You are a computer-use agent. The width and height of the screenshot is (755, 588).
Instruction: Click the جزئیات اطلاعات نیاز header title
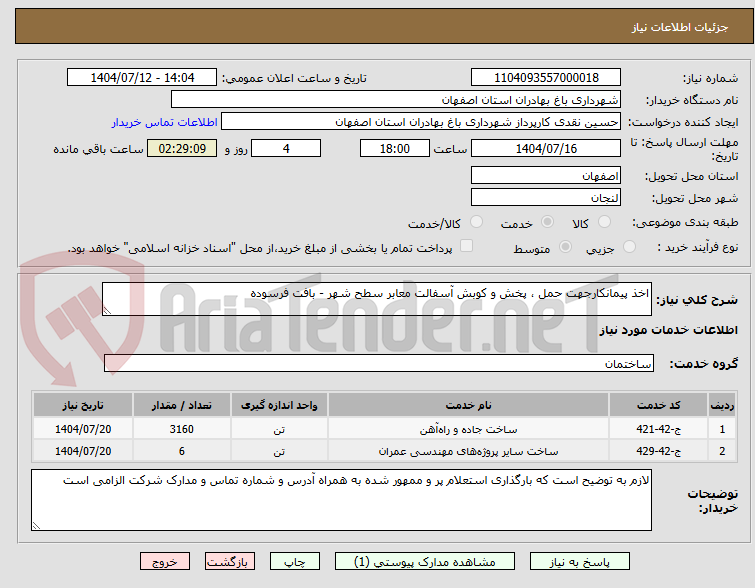pyautogui.click(x=679, y=27)
